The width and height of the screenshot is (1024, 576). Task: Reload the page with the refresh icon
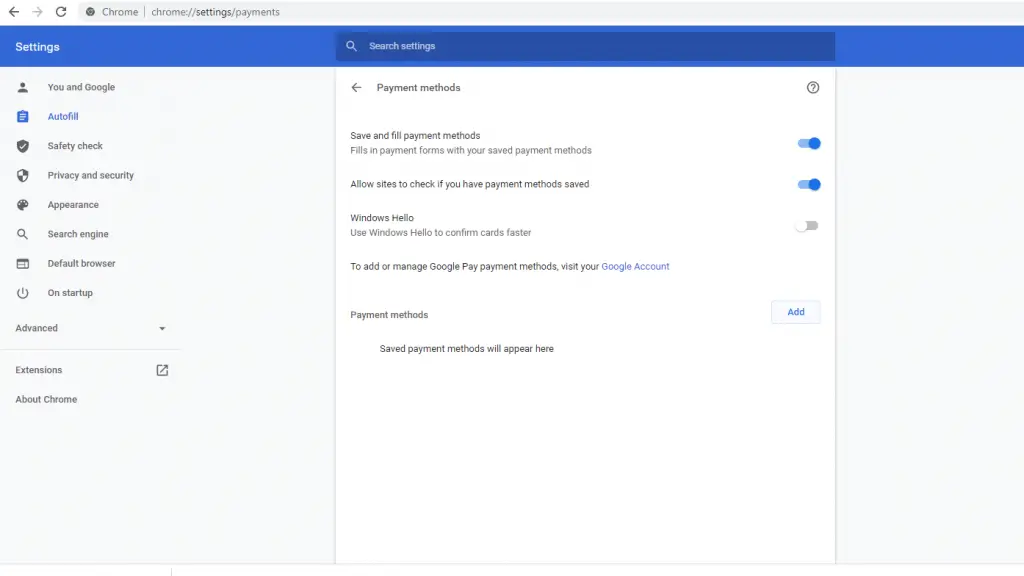point(61,12)
